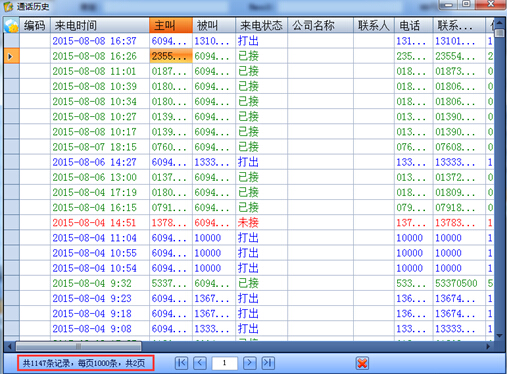The width and height of the screenshot is (507, 374).
Task: Click caller cell 1378... in red row
Action: [171, 223]
